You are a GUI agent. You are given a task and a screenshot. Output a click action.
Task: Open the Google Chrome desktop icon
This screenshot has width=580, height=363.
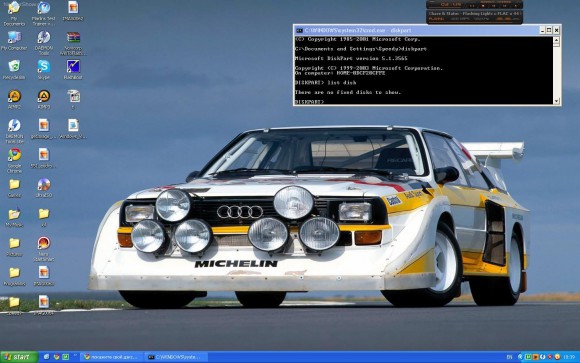14,155
